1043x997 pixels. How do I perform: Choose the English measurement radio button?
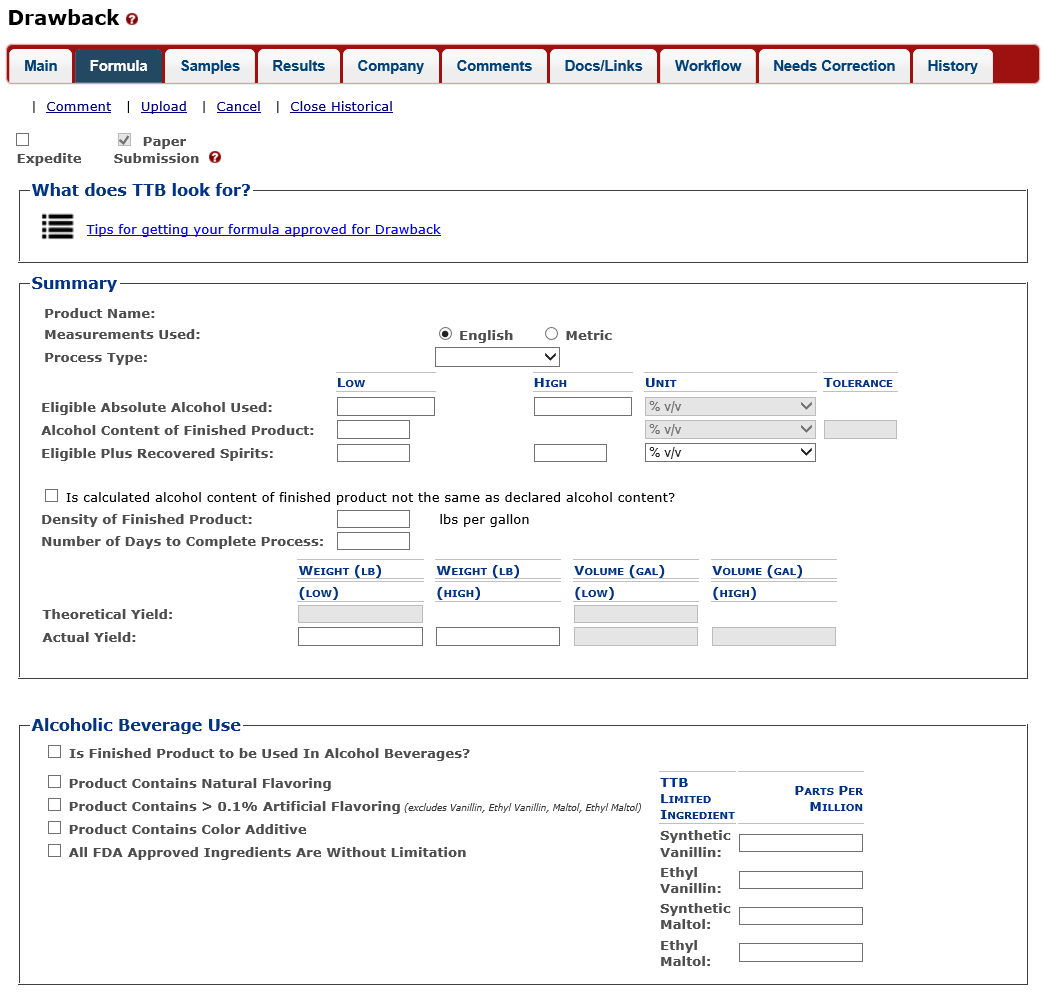coord(445,334)
